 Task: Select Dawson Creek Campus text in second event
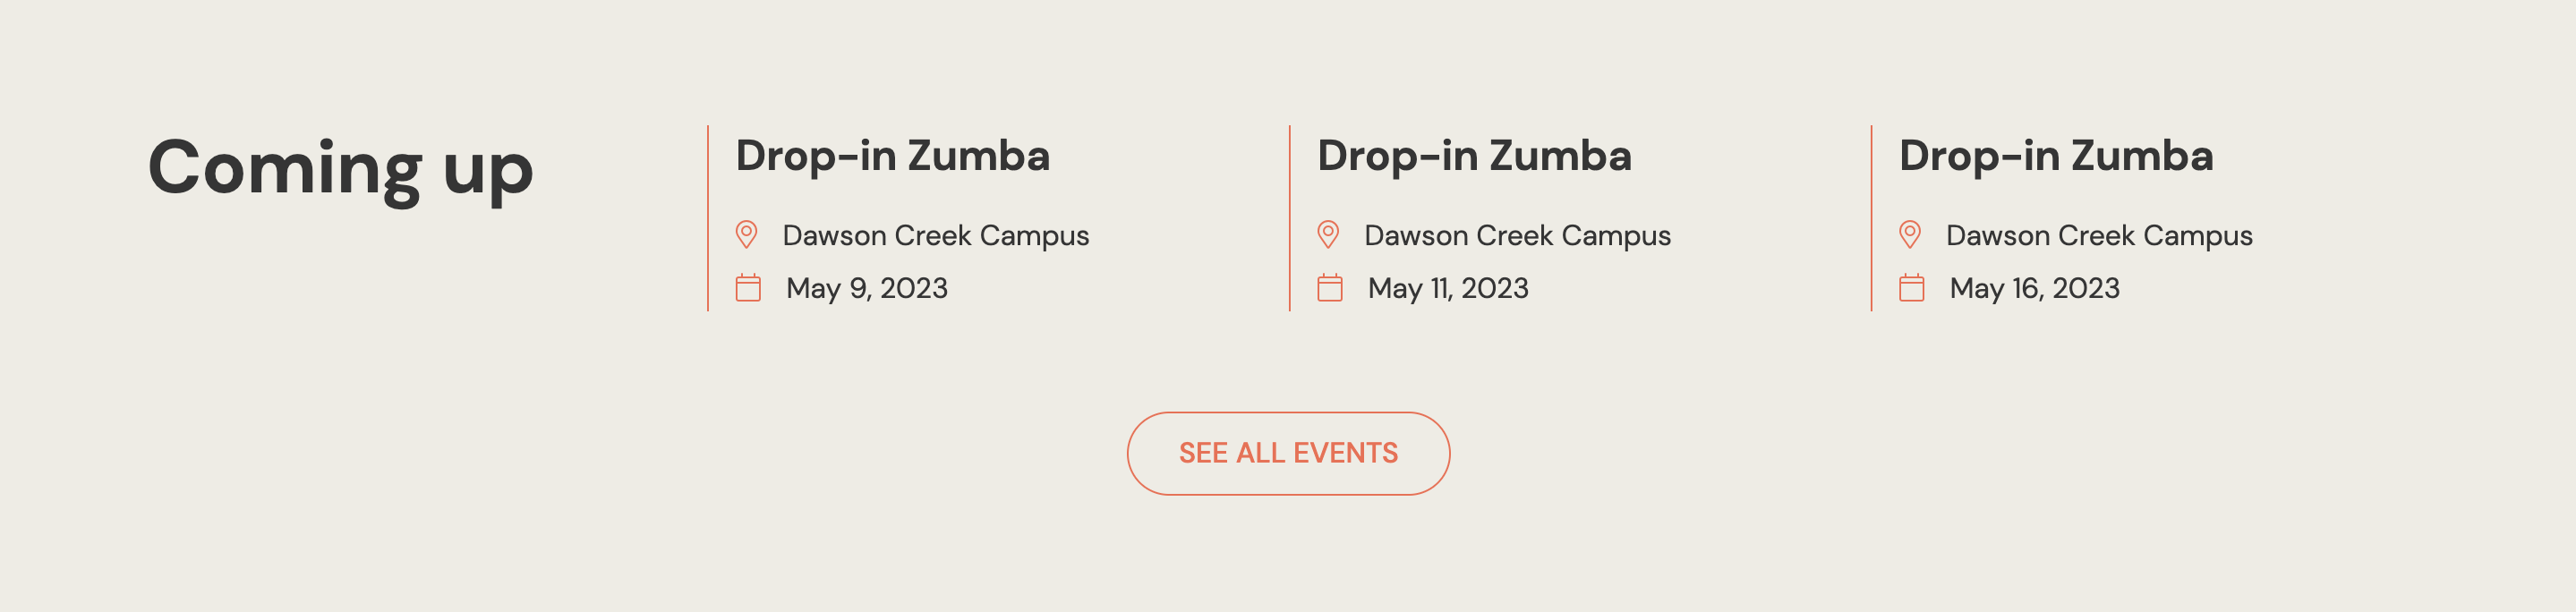(x=1518, y=236)
